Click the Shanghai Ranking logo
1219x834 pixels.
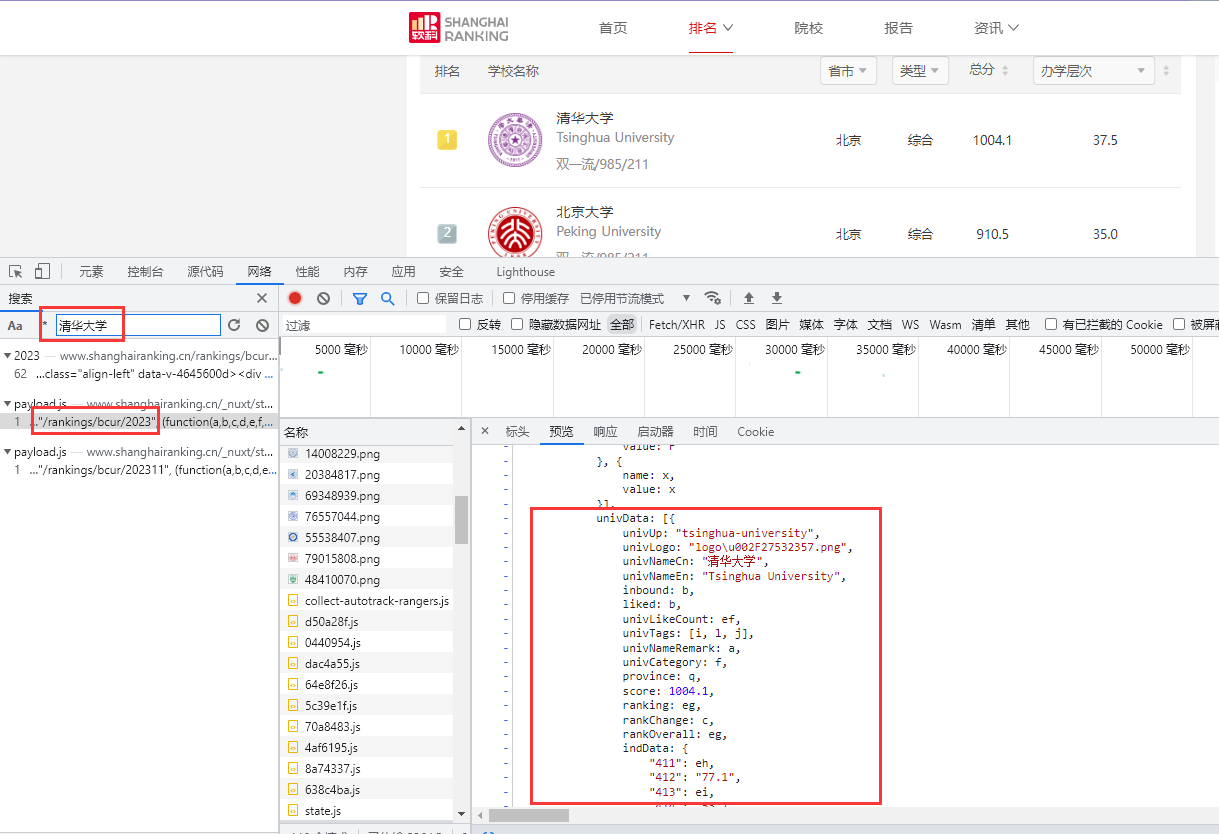[459, 28]
